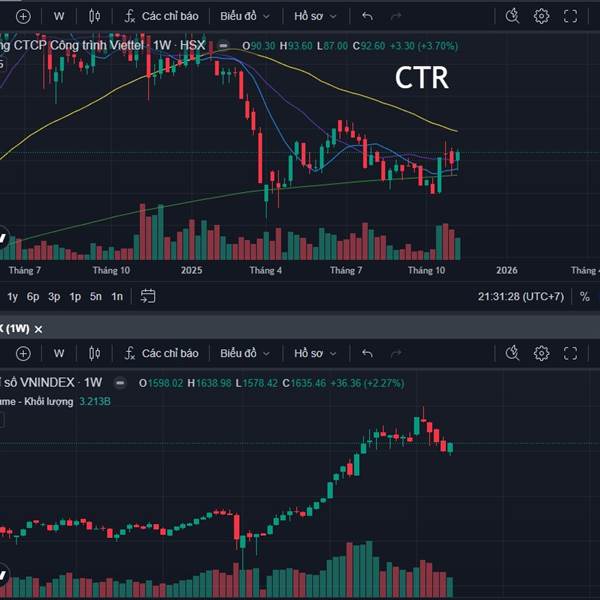Image resolution: width=600 pixels, height=600 pixels.
Task: Redo action in CTR chart toolbar
Action: pos(396,16)
